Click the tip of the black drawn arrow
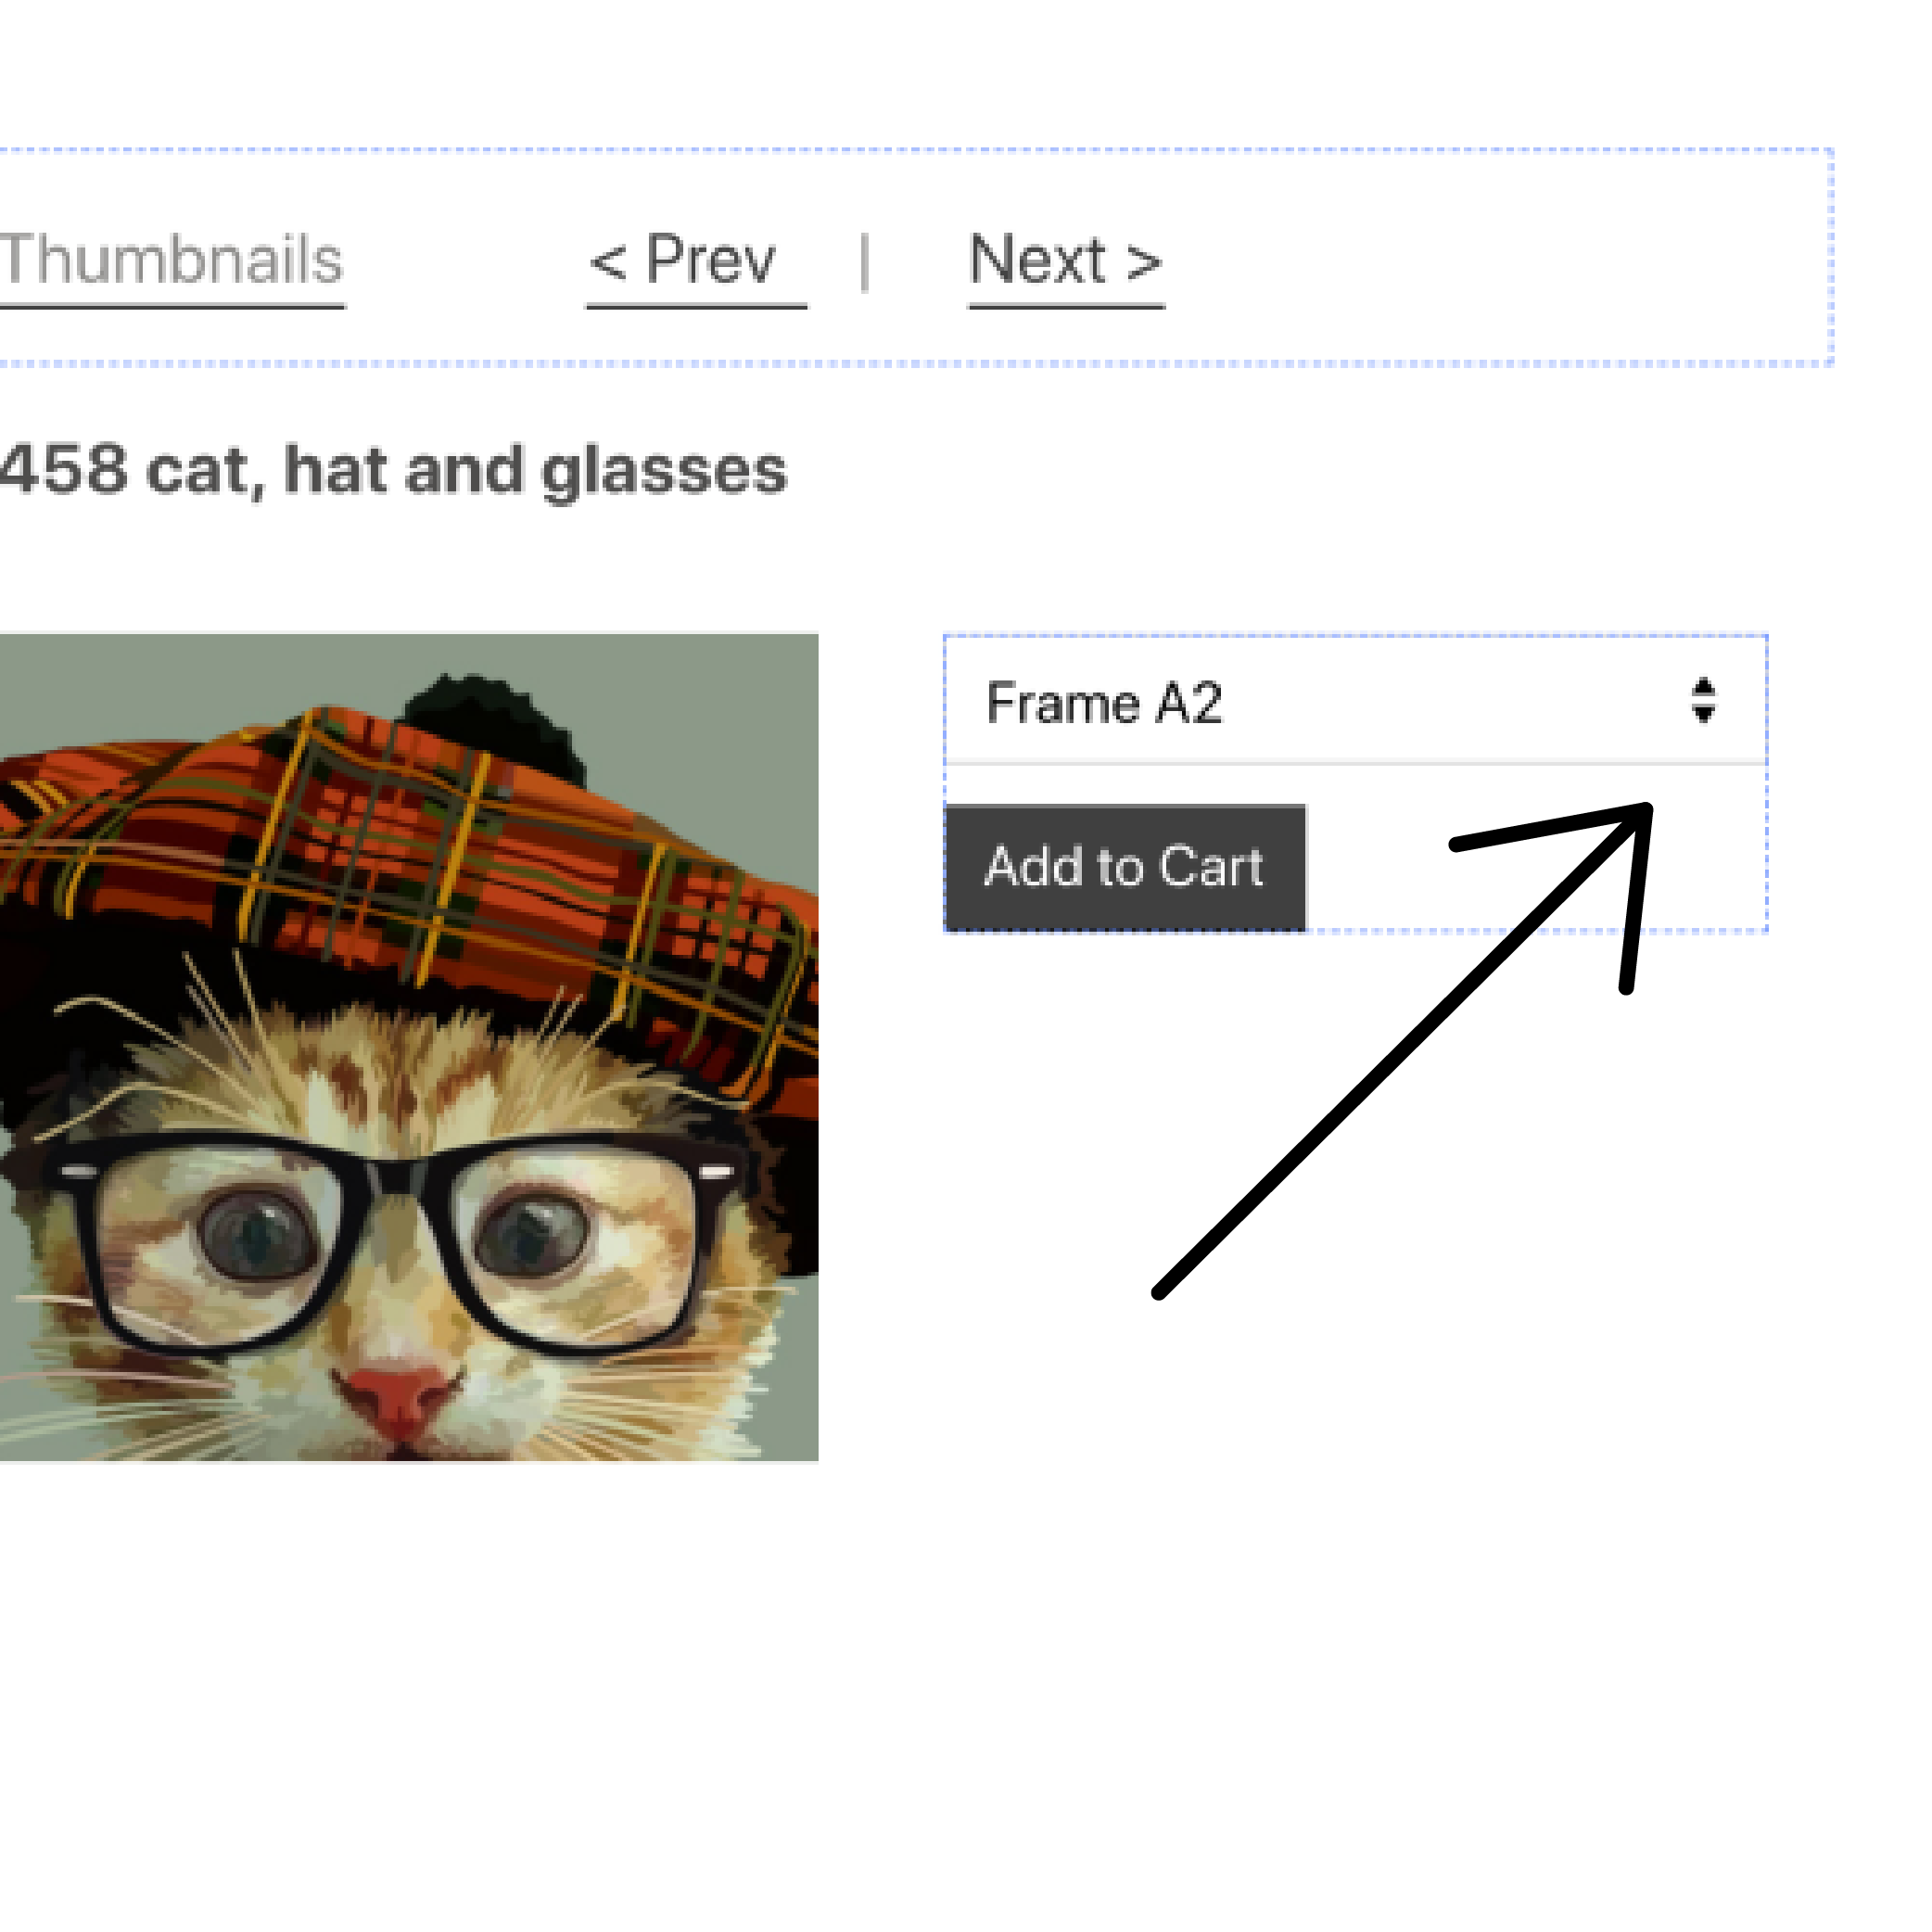The width and height of the screenshot is (1932, 1932). 1646,808
